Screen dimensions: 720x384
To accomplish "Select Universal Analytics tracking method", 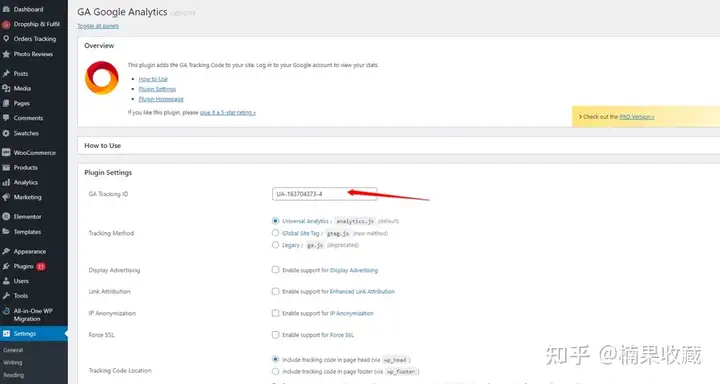I will point(275,221).
